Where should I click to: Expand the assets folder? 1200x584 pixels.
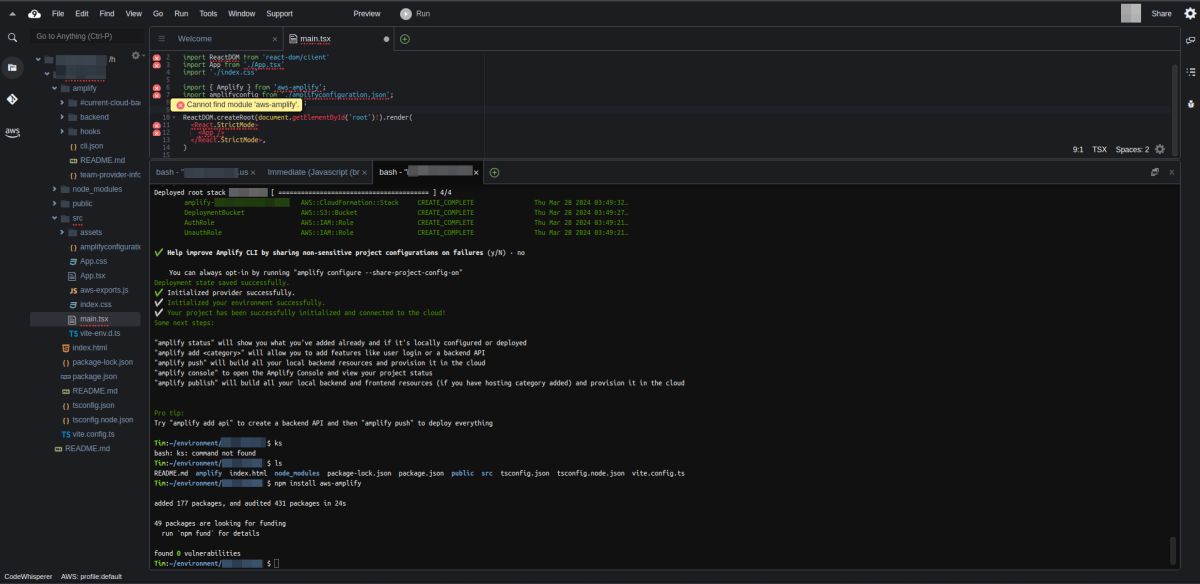click(62, 232)
